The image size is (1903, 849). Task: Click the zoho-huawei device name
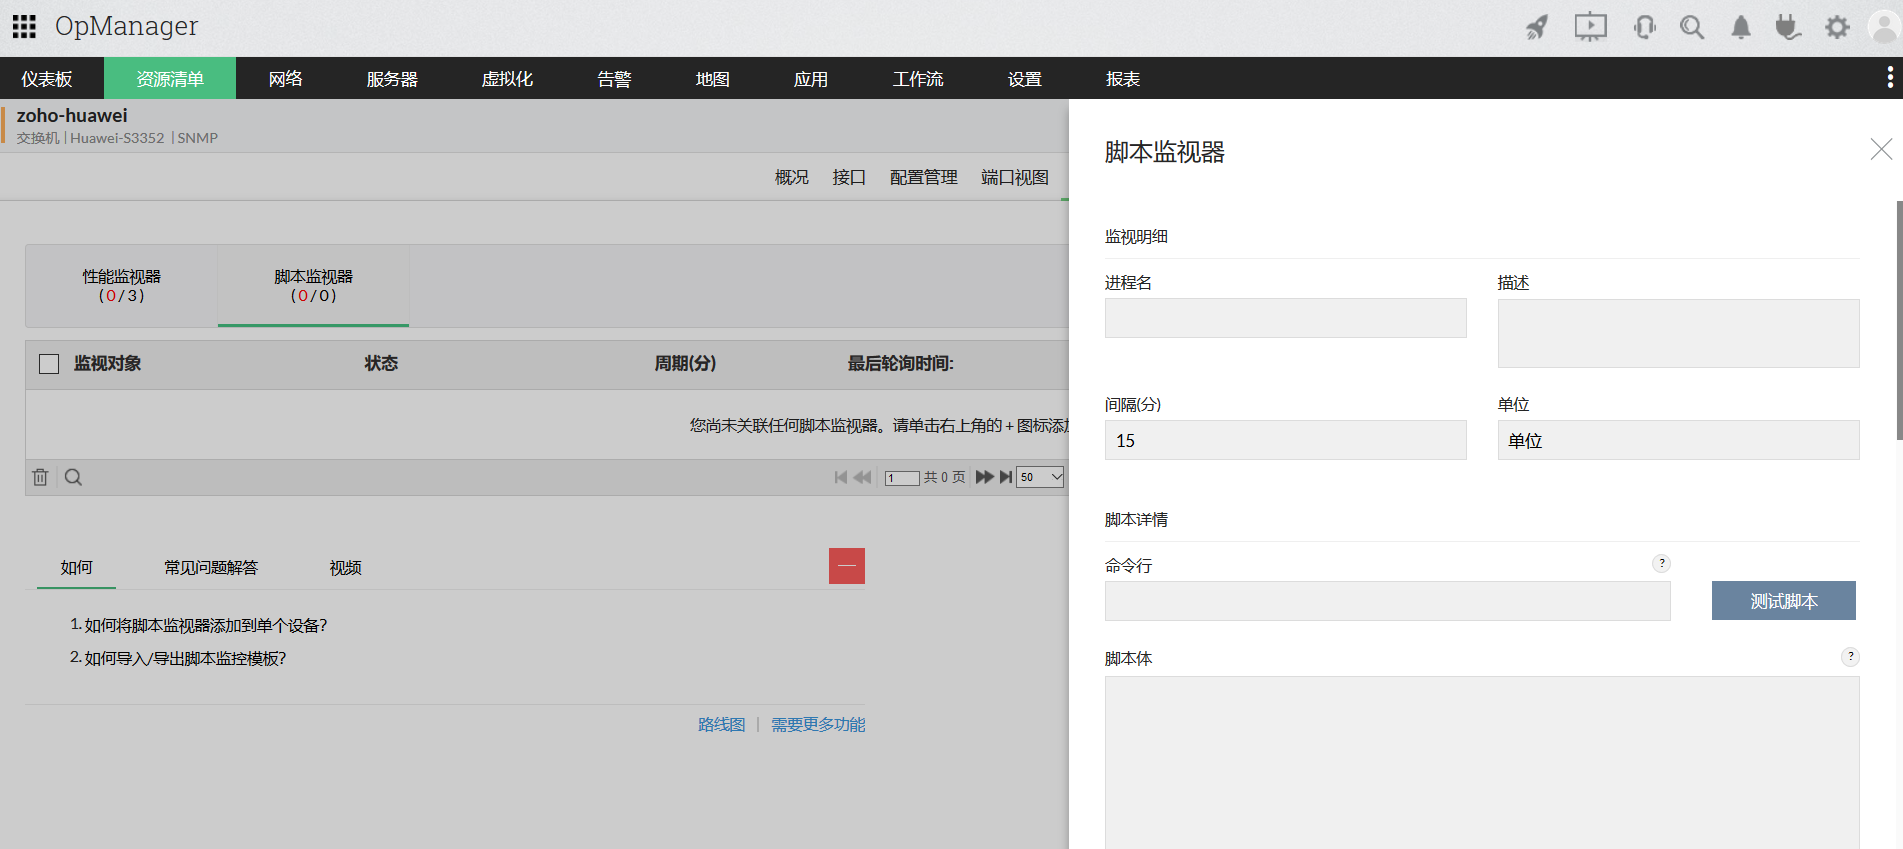pyautogui.click(x=72, y=115)
